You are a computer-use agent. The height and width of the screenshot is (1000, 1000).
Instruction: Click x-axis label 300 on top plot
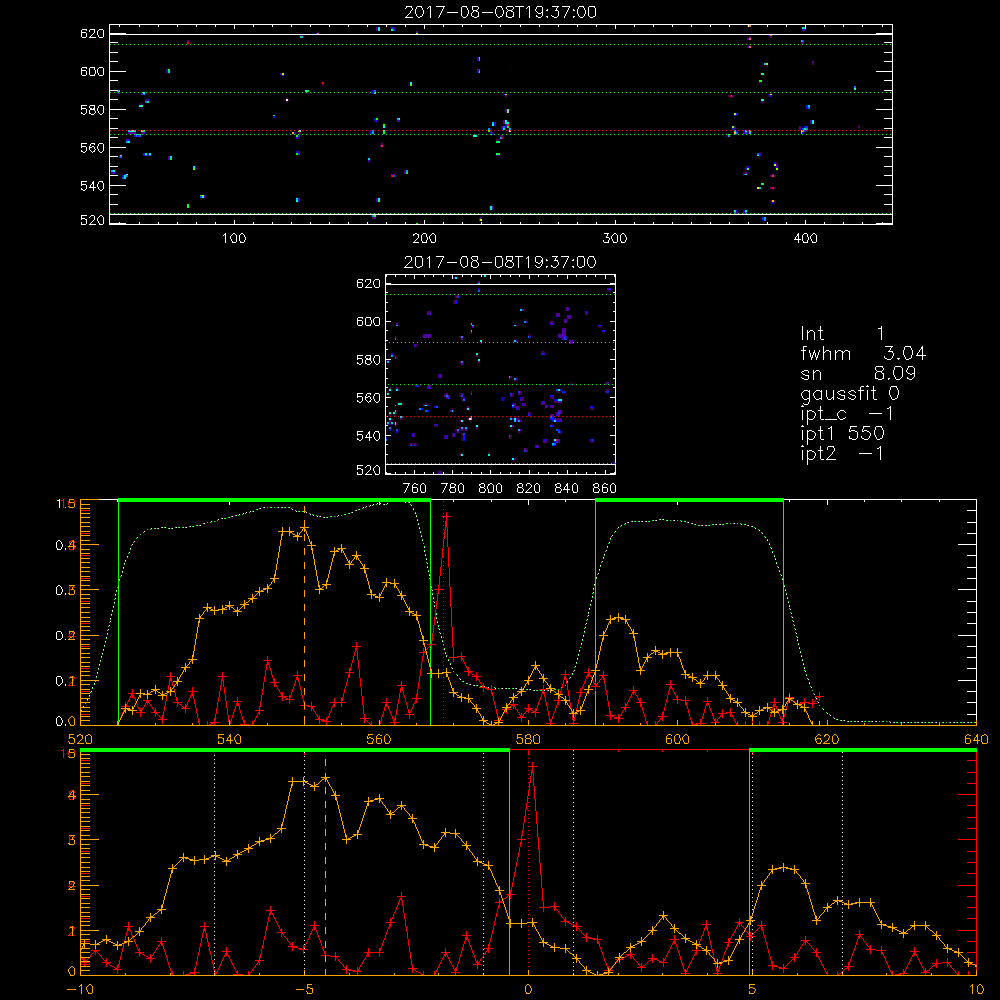(615, 239)
